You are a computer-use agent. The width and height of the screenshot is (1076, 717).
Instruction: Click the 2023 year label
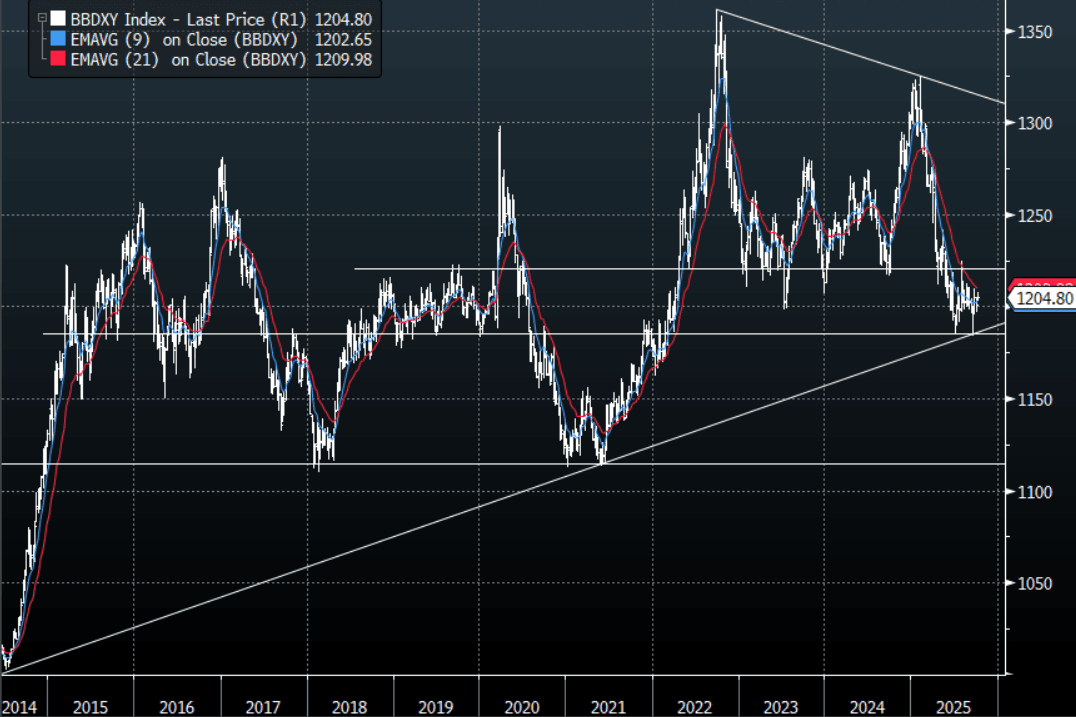pyautogui.click(x=781, y=707)
